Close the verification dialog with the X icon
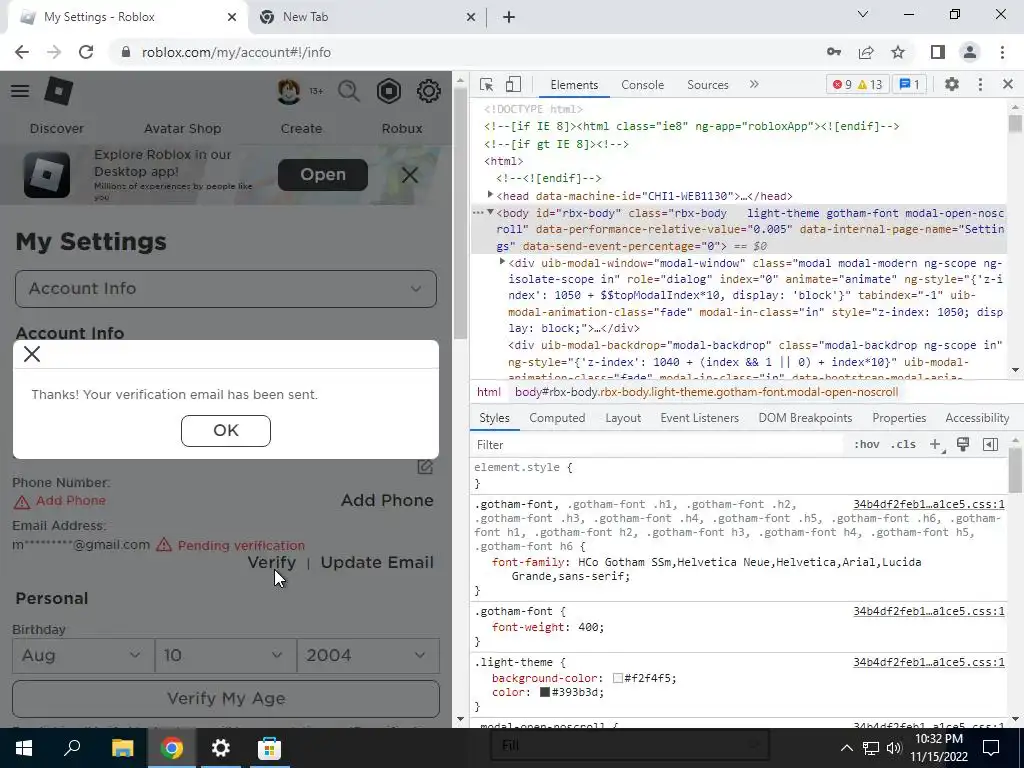This screenshot has width=1024, height=768. 31,354
